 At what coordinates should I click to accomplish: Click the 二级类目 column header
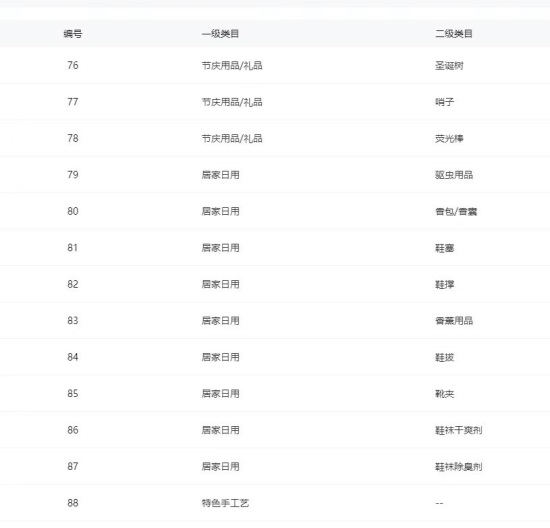tap(454, 34)
